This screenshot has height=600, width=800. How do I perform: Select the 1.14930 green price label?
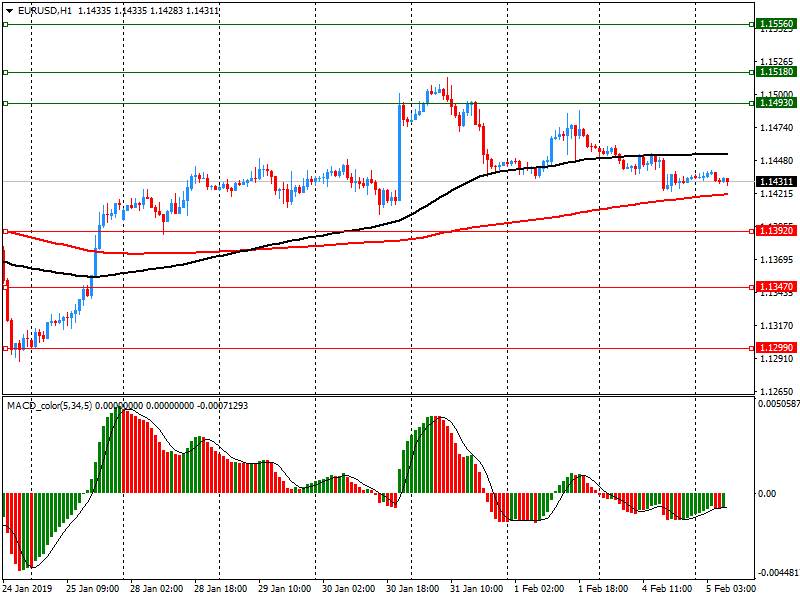pos(775,103)
